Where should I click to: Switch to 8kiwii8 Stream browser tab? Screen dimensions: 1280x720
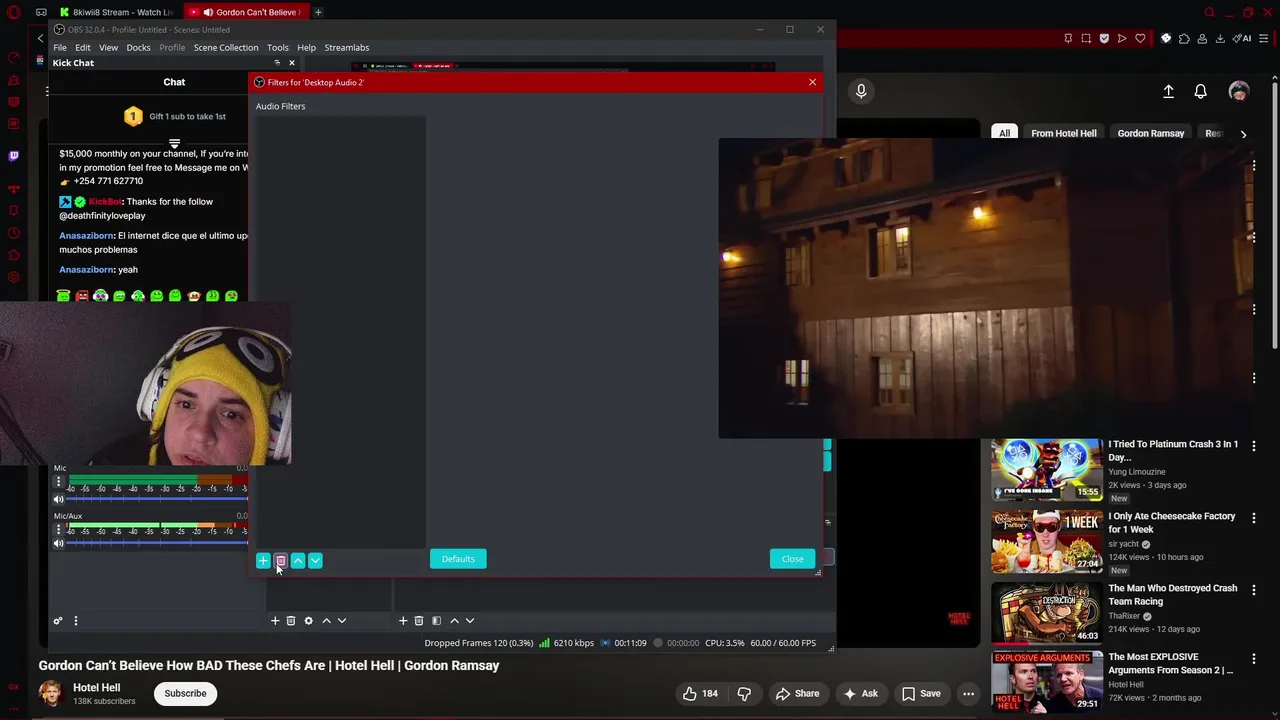pos(116,12)
